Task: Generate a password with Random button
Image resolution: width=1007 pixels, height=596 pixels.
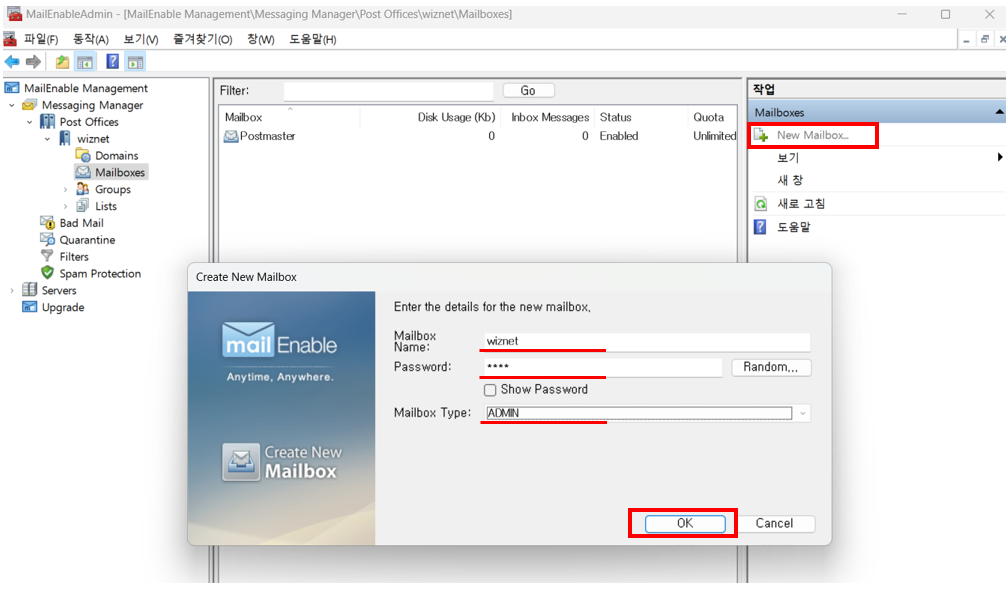Action: 771,367
